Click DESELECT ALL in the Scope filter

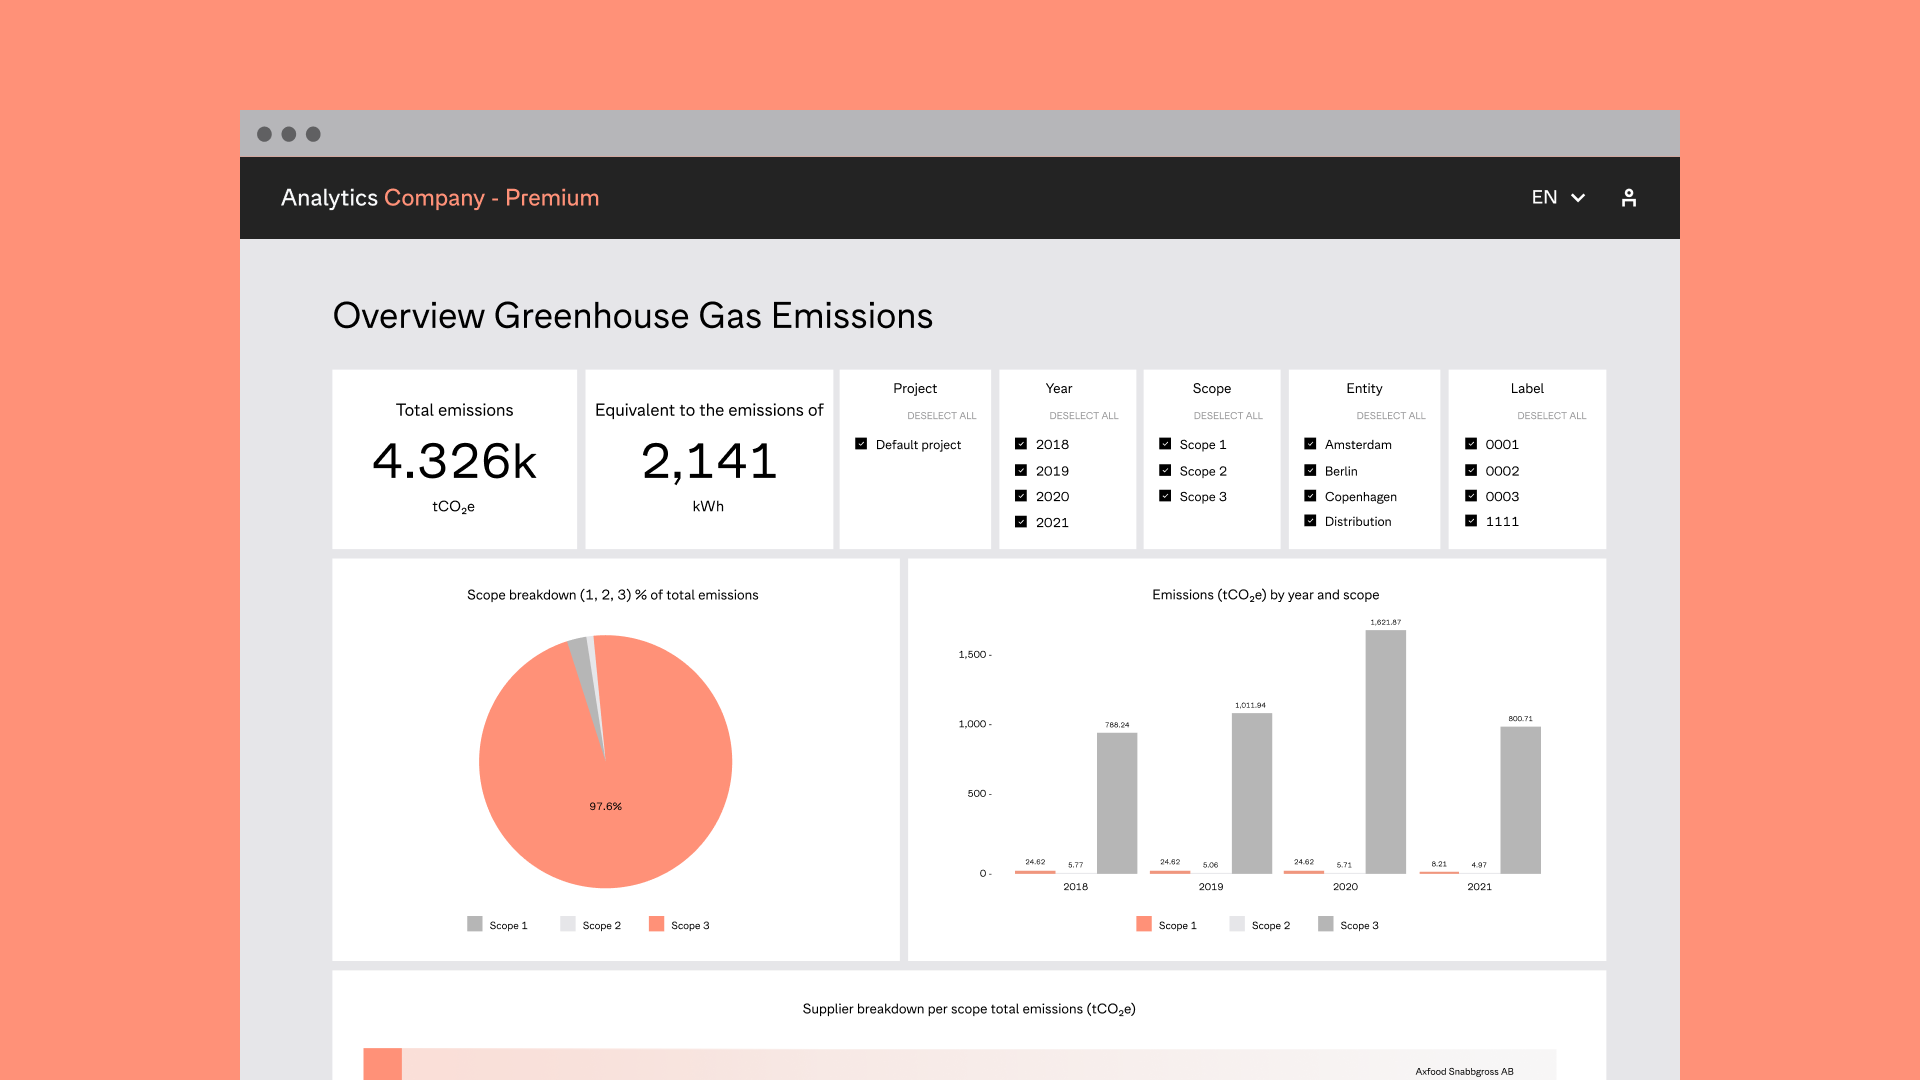[x=1228, y=415]
